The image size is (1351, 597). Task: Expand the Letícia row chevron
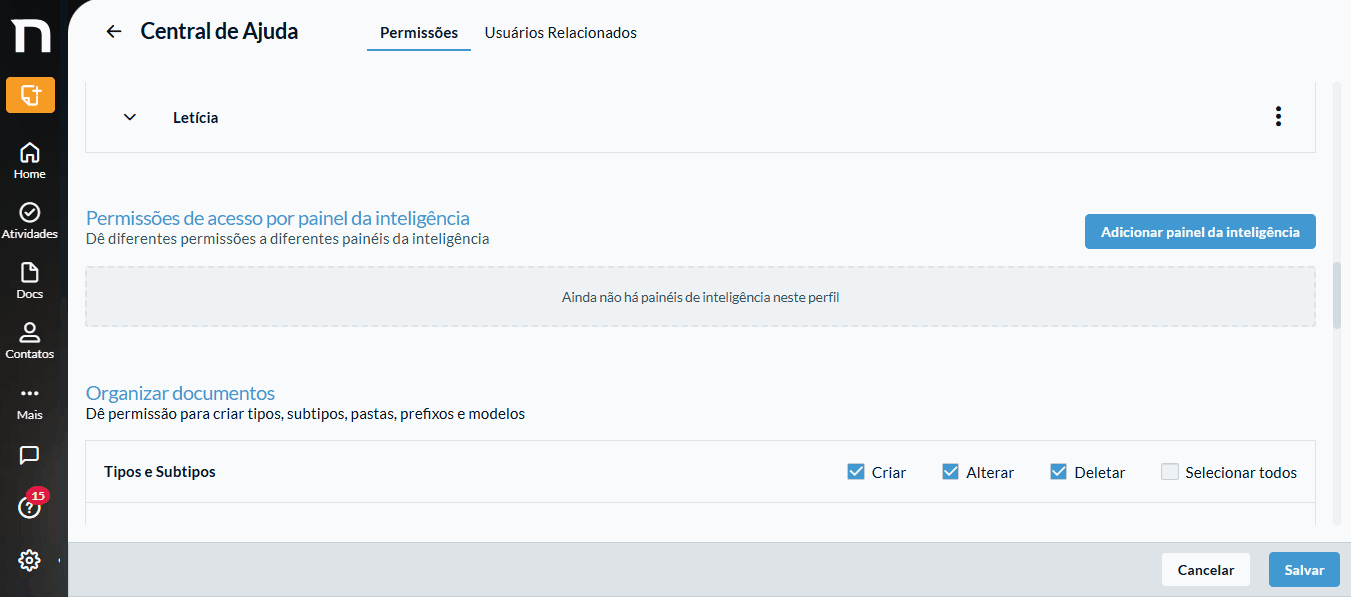pyautogui.click(x=129, y=117)
